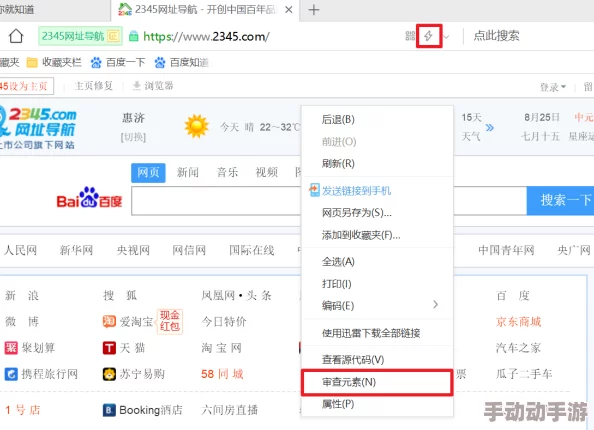Click the download icon beside 浏览器
Viewport: 594px width, 430px height.
(137, 86)
